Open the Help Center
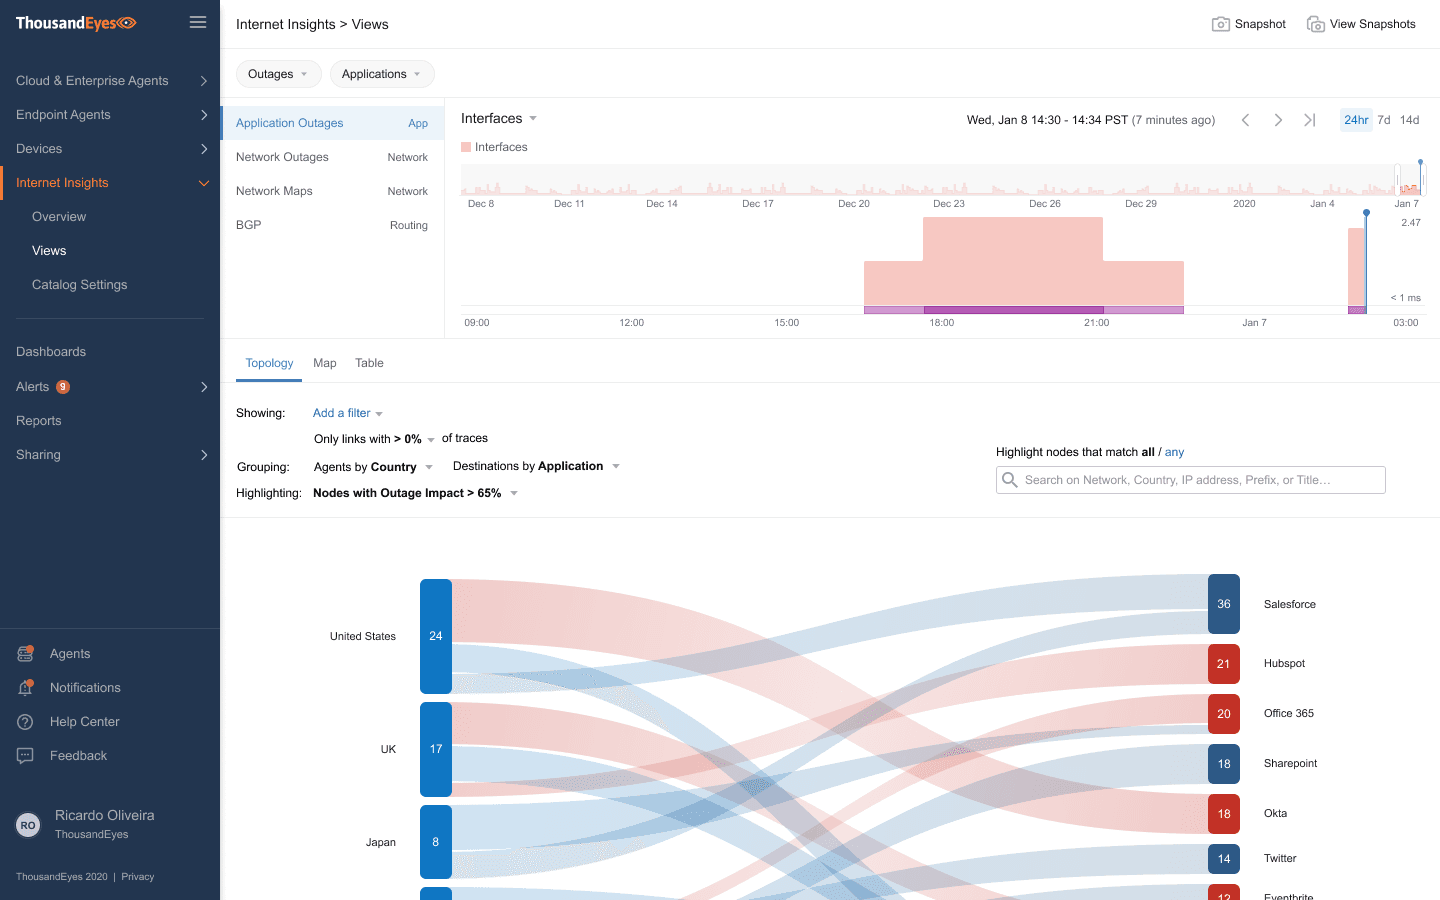This screenshot has width=1440, height=900. click(x=25, y=721)
